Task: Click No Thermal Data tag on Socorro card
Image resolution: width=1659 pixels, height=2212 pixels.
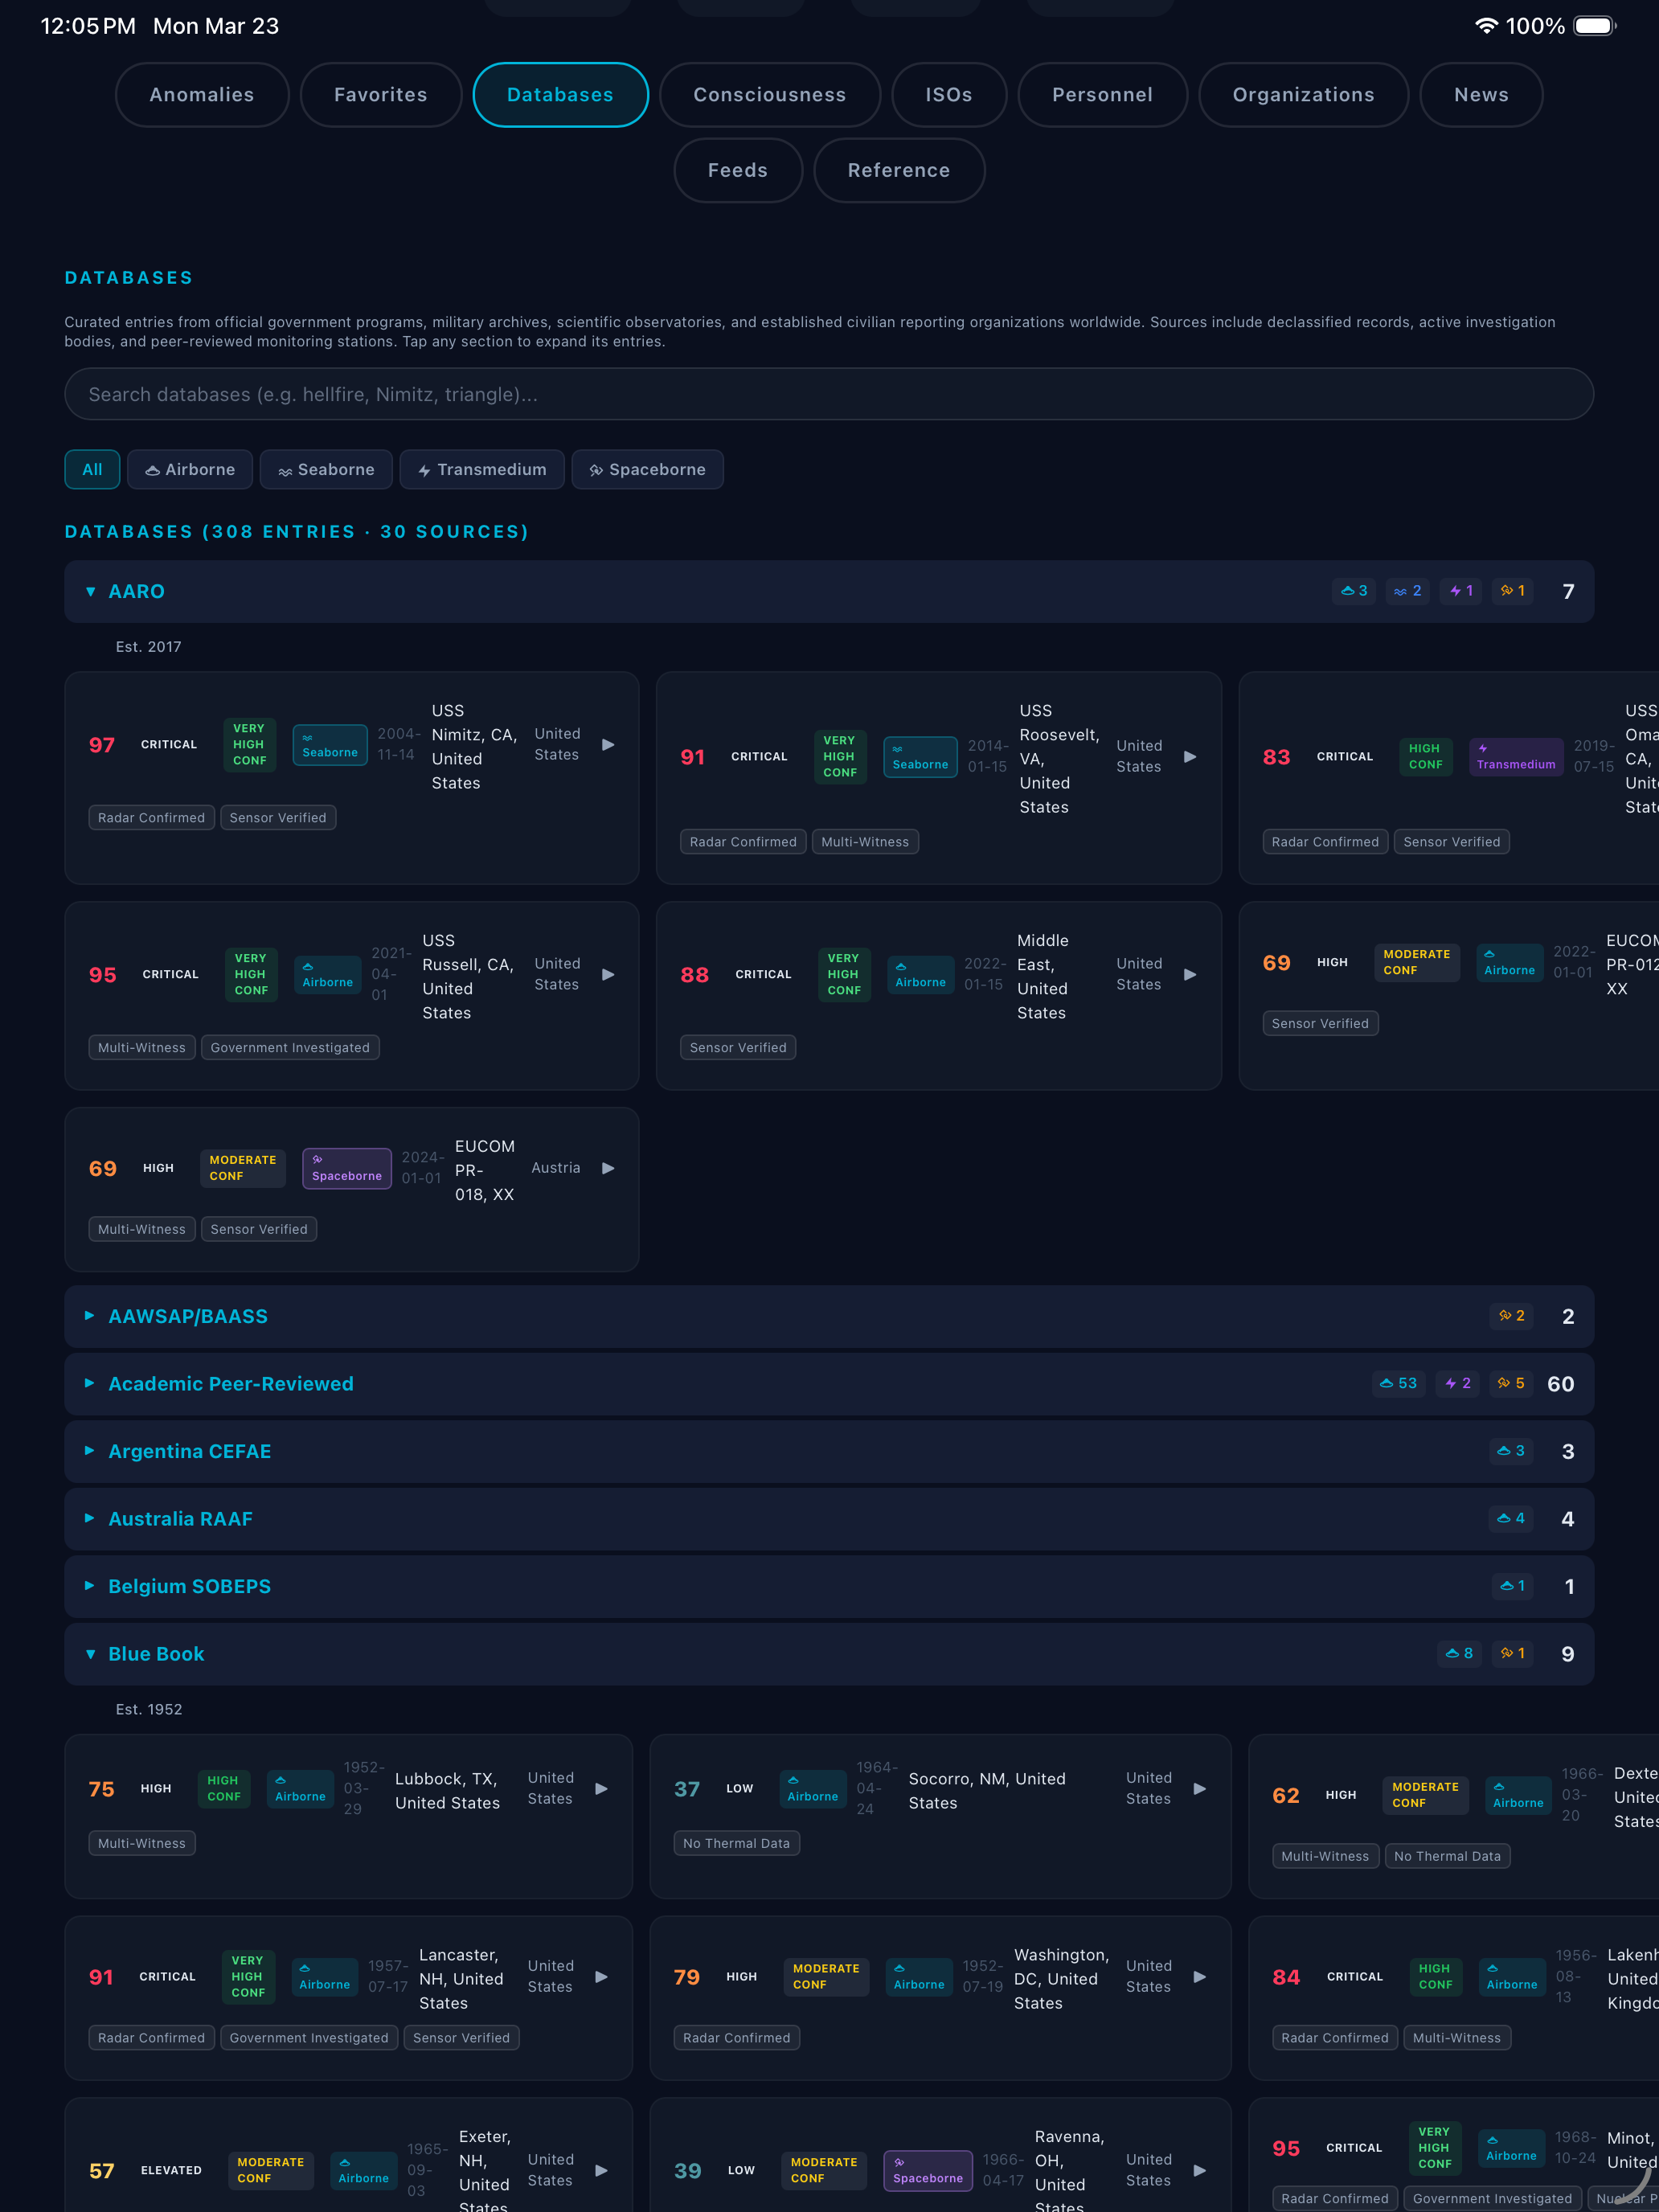Action: (737, 1843)
